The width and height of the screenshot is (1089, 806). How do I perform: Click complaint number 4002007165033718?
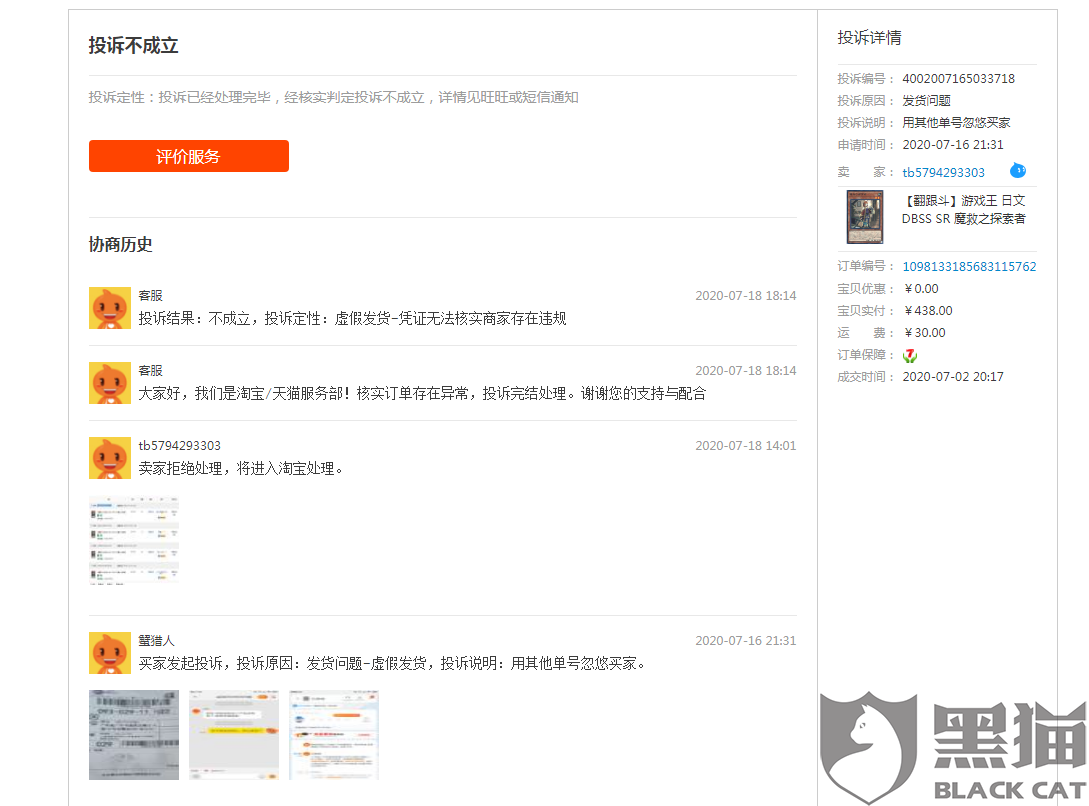958,78
